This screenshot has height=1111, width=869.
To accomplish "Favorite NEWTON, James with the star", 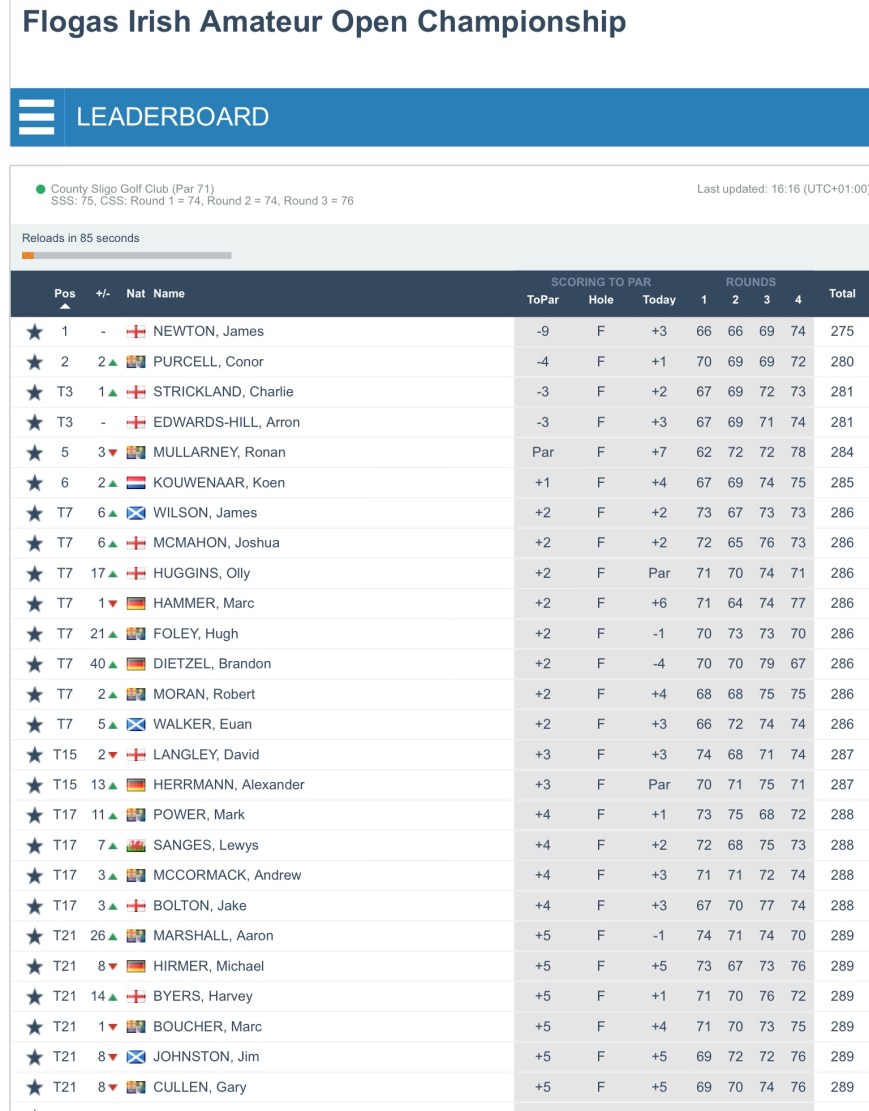I will point(35,332).
